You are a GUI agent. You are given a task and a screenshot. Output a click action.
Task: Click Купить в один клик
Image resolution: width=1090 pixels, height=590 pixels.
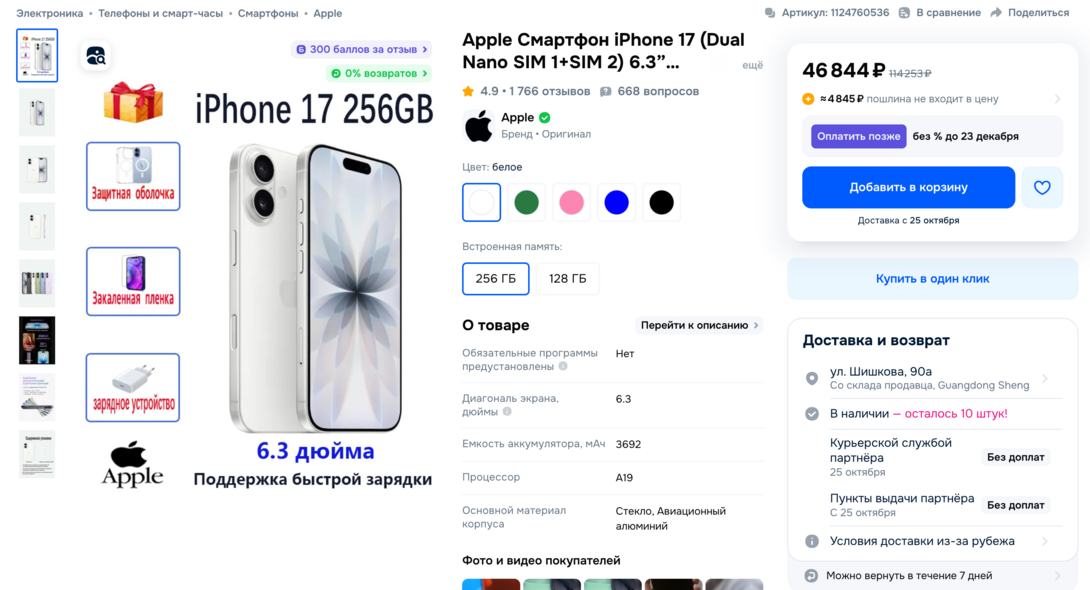click(x=932, y=279)
